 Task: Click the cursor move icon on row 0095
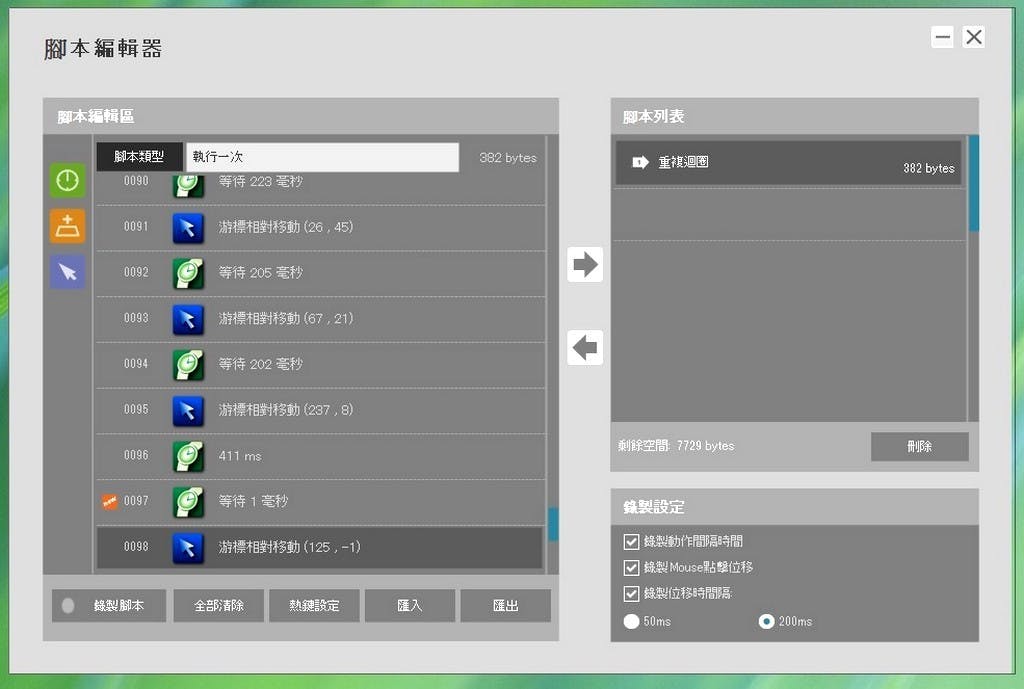(188, 411)
